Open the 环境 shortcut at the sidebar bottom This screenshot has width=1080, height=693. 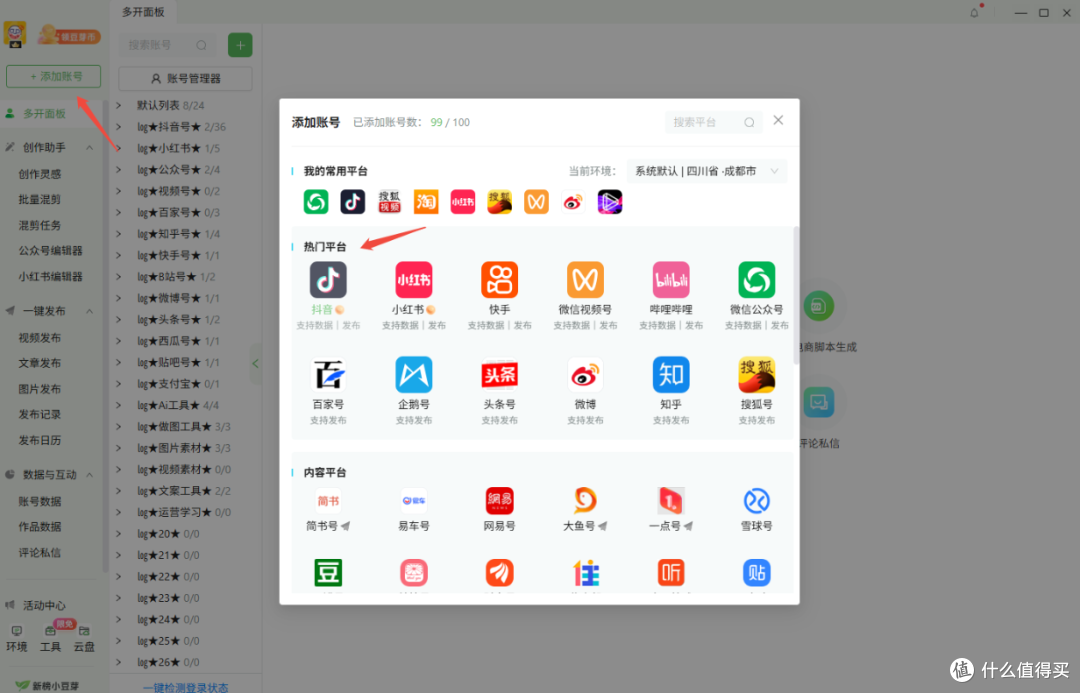tap(17, 639)
